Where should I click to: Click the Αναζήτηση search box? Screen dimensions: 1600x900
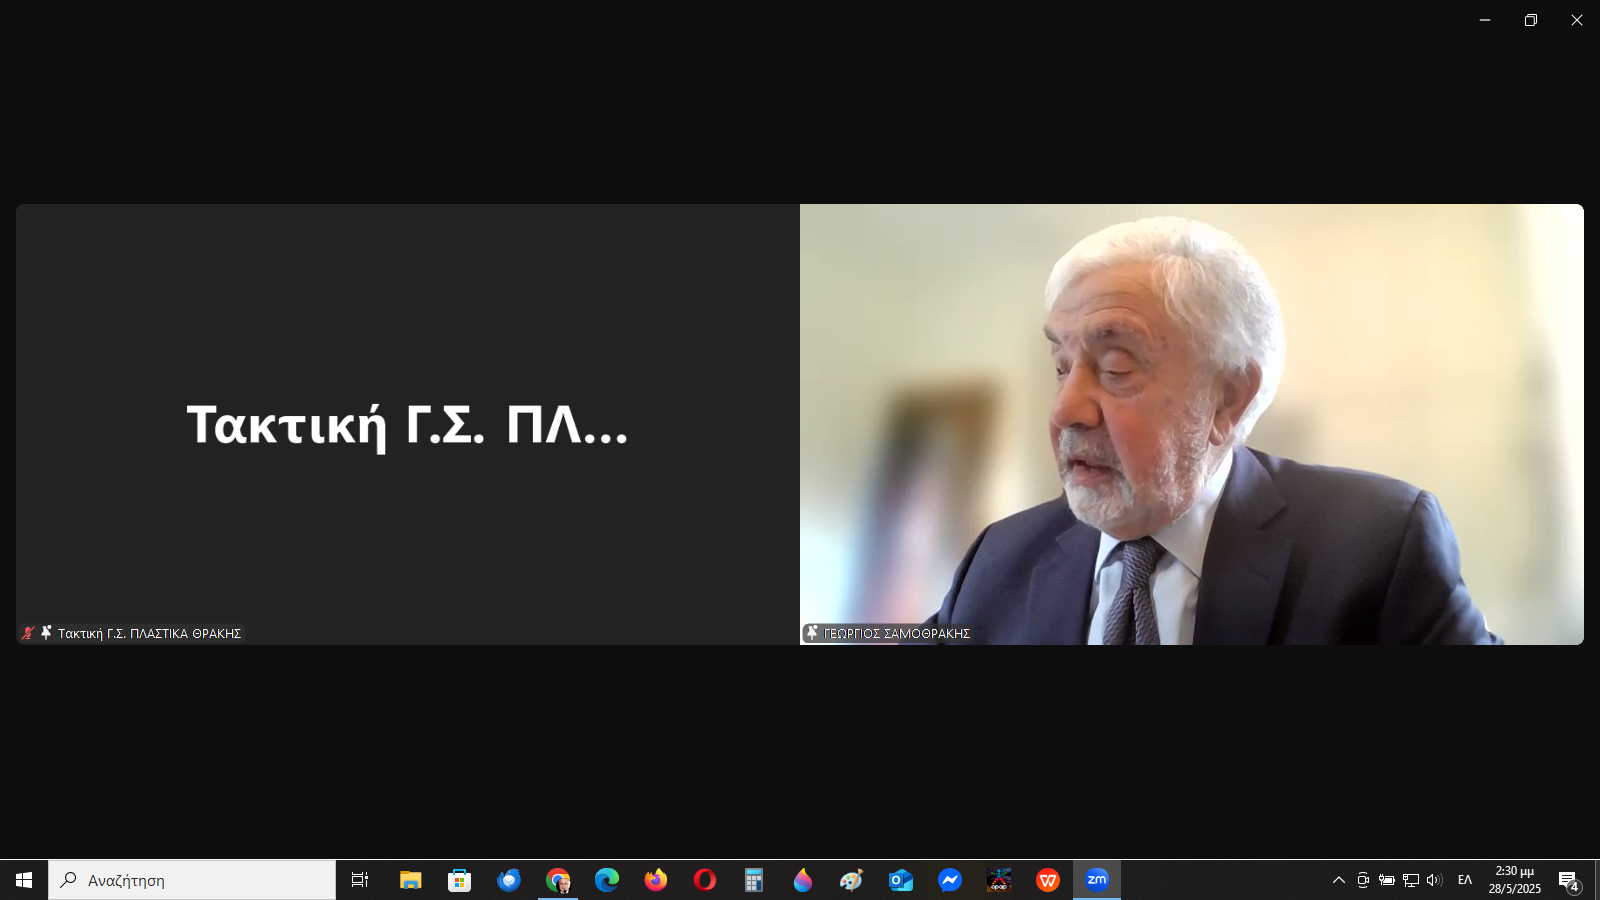point(192,880)
